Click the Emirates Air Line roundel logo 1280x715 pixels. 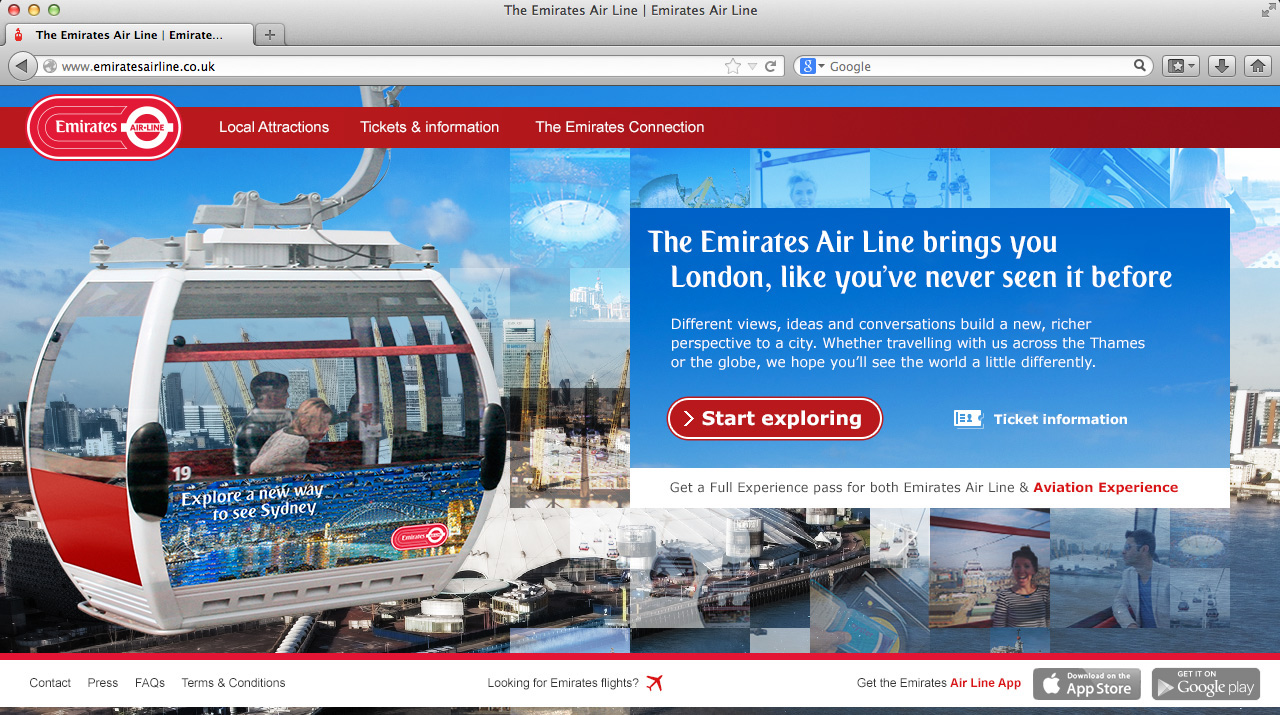[x=104, y=127]
